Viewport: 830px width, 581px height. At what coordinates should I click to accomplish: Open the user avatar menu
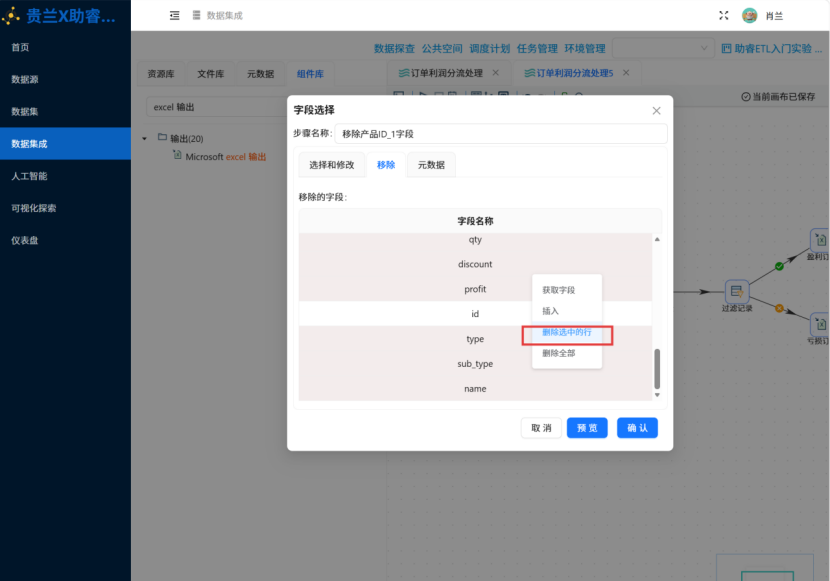tap(749, 15)
